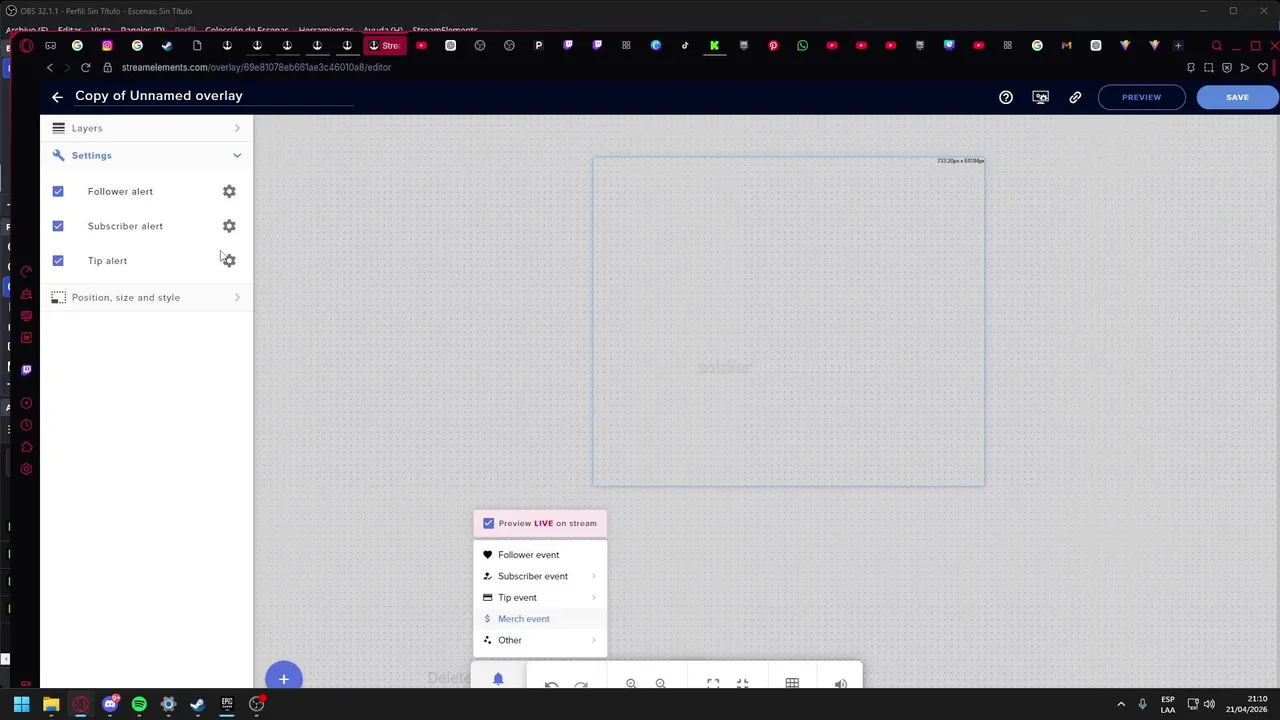This screenshot has width=1280, height=720.
Task: Zoom out with the magnifier minus icon
Action: point(660,684)
